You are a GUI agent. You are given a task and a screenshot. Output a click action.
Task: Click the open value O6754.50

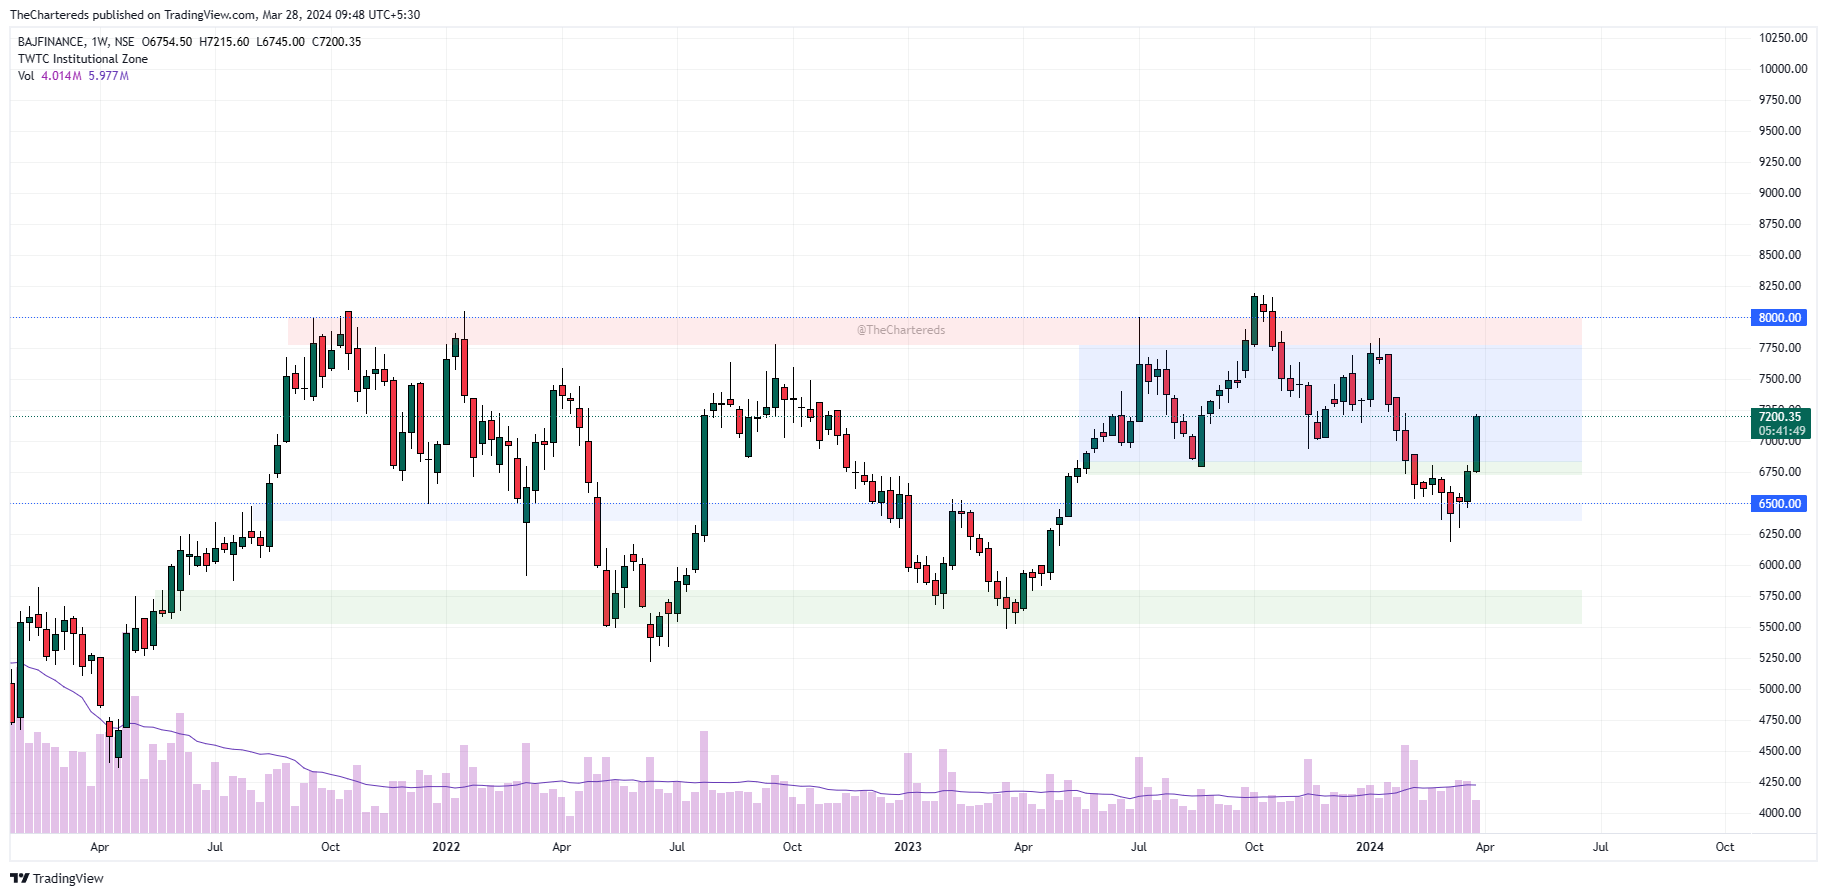[x=167, y=42]
